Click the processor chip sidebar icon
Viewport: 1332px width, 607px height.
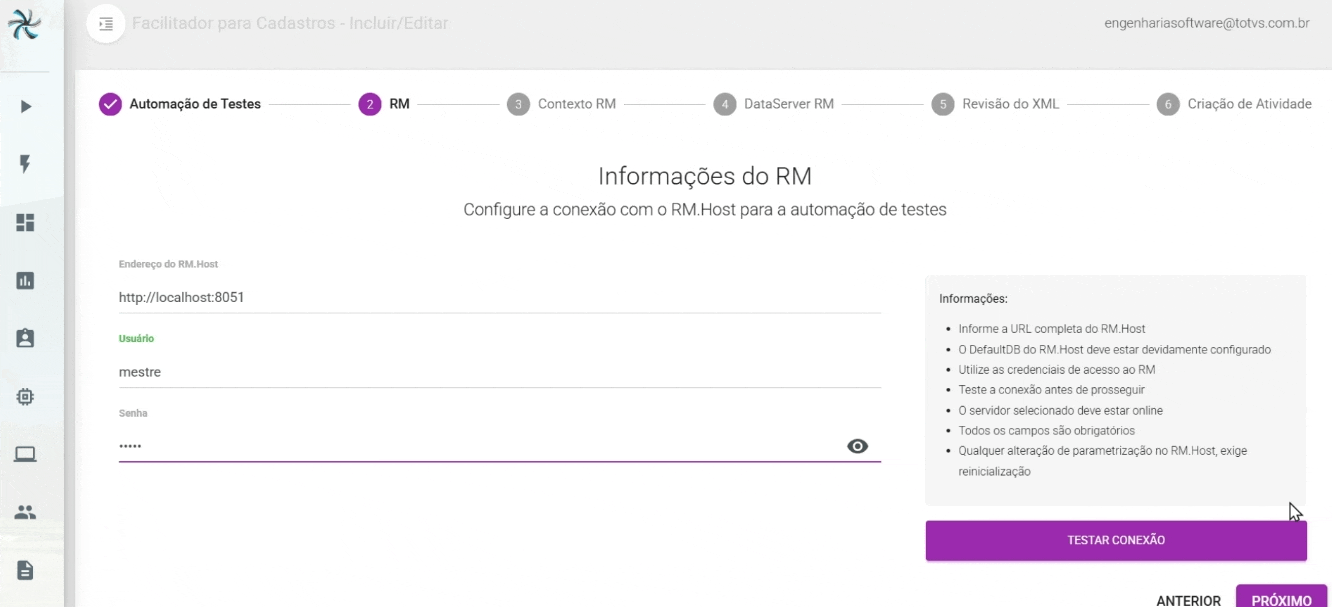pos(26,397)
